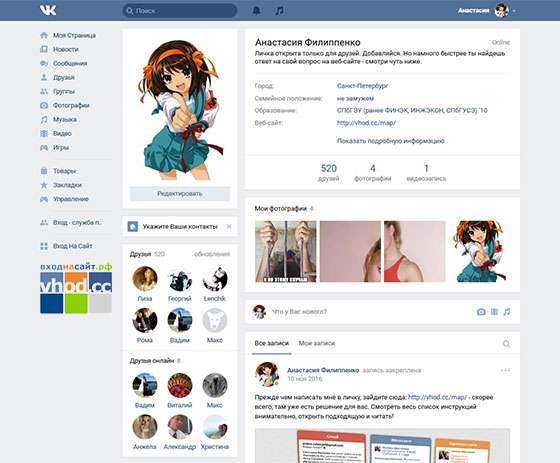Click 'обновления' in friends block
The image size is (560, 463).
pos(212,254)
